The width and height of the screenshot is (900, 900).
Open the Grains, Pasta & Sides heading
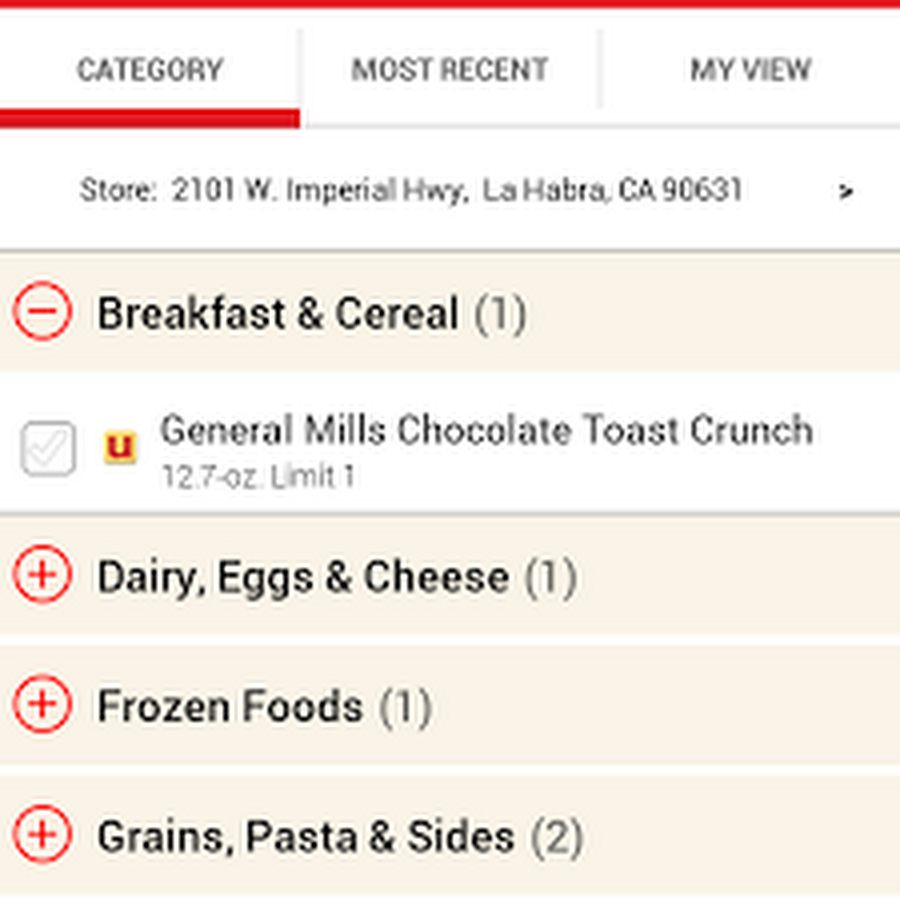click(x=305, y=837)
